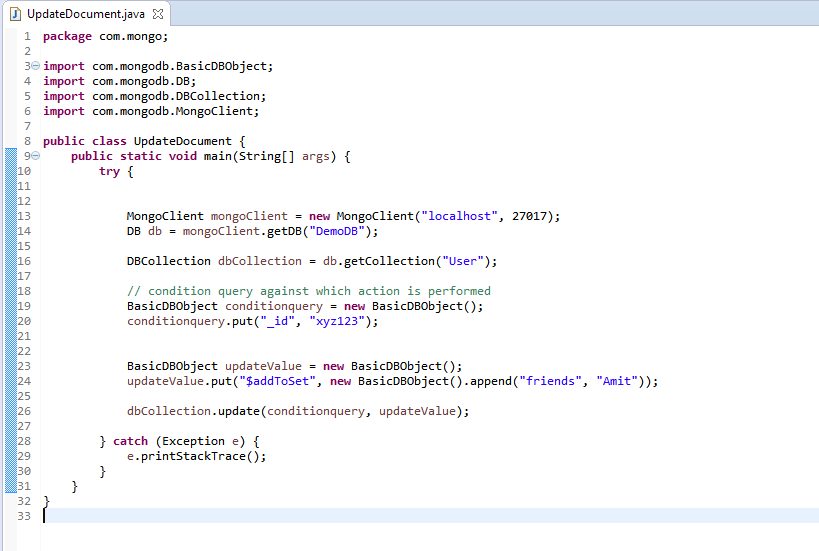Click the class name UpdateDocument

[x=183, y=142]
